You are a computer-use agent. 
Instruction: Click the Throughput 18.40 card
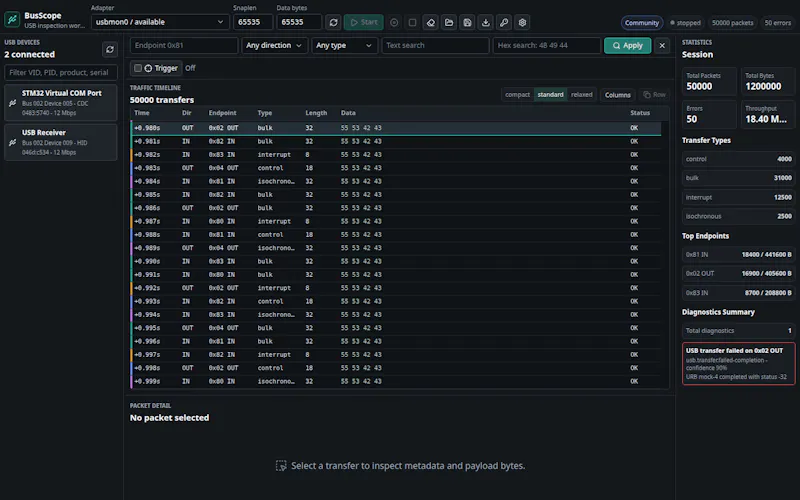[x=768, y=114]
